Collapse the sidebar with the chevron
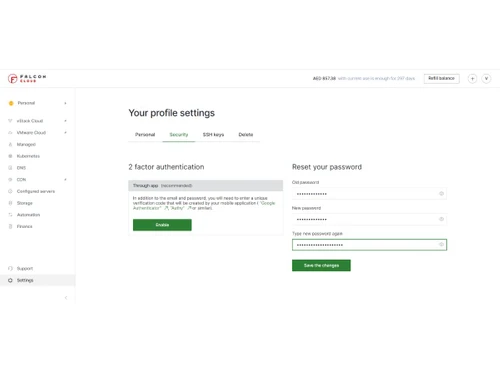The width and height of the screenshot is (500, 375). tap(66, 298)
